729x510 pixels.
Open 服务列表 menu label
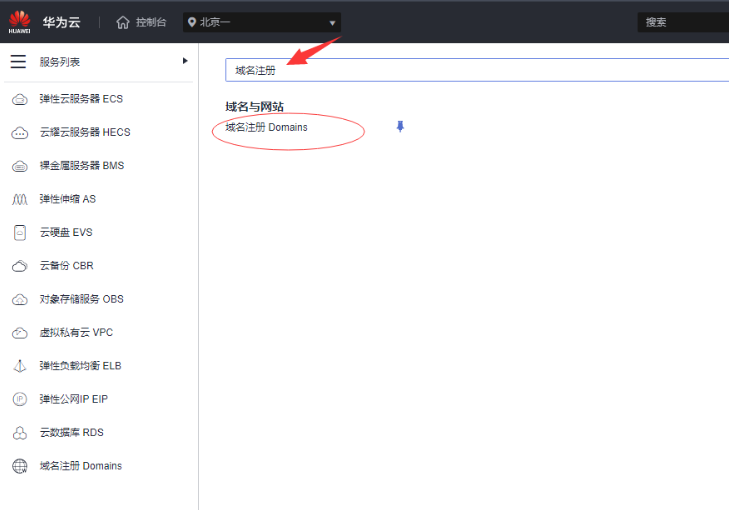pyautogui.click(x=60, y=62)
